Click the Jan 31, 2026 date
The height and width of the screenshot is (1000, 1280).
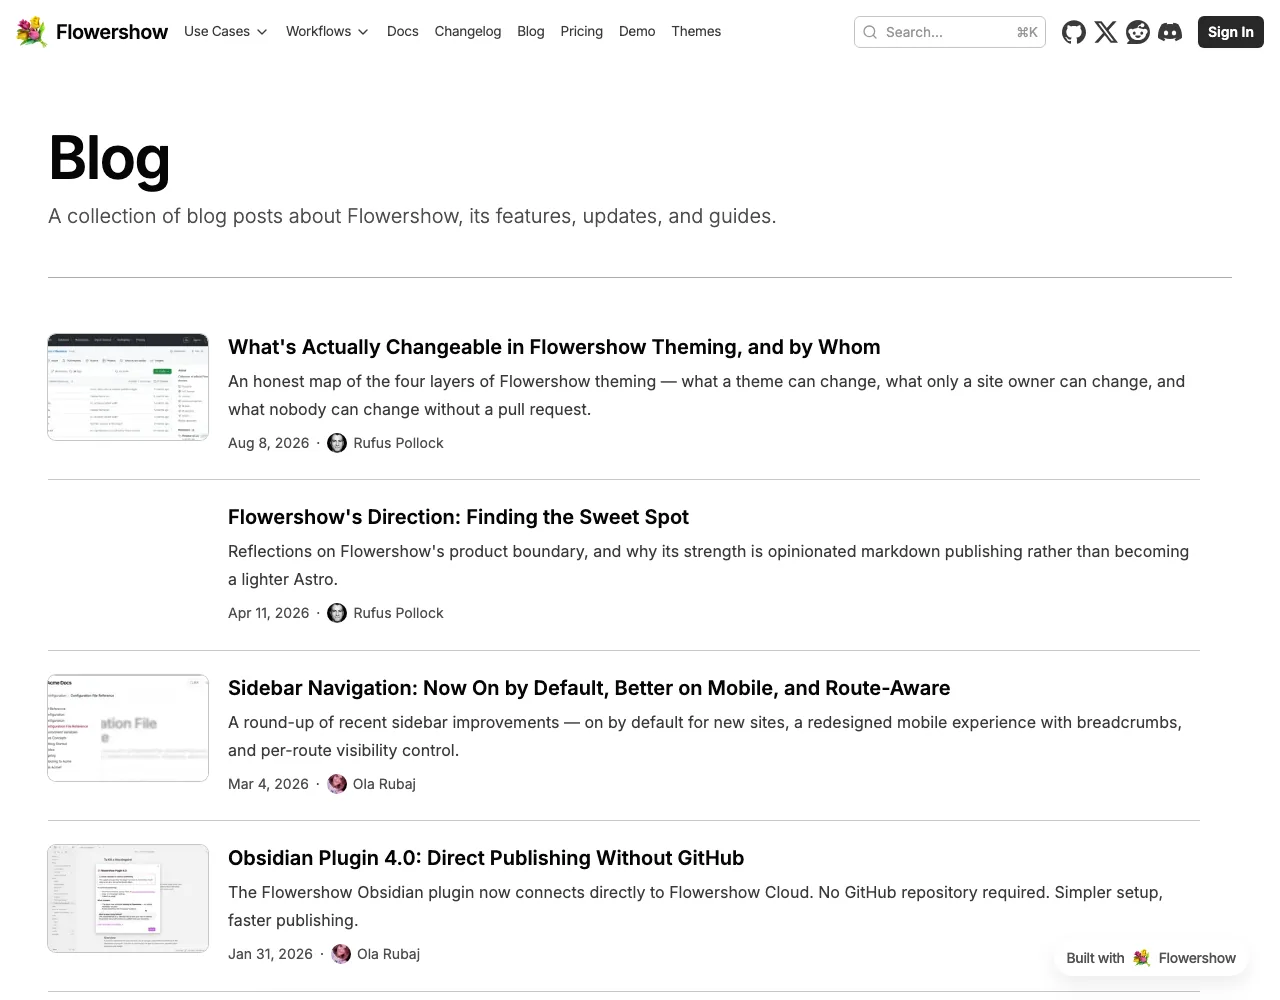270,954
